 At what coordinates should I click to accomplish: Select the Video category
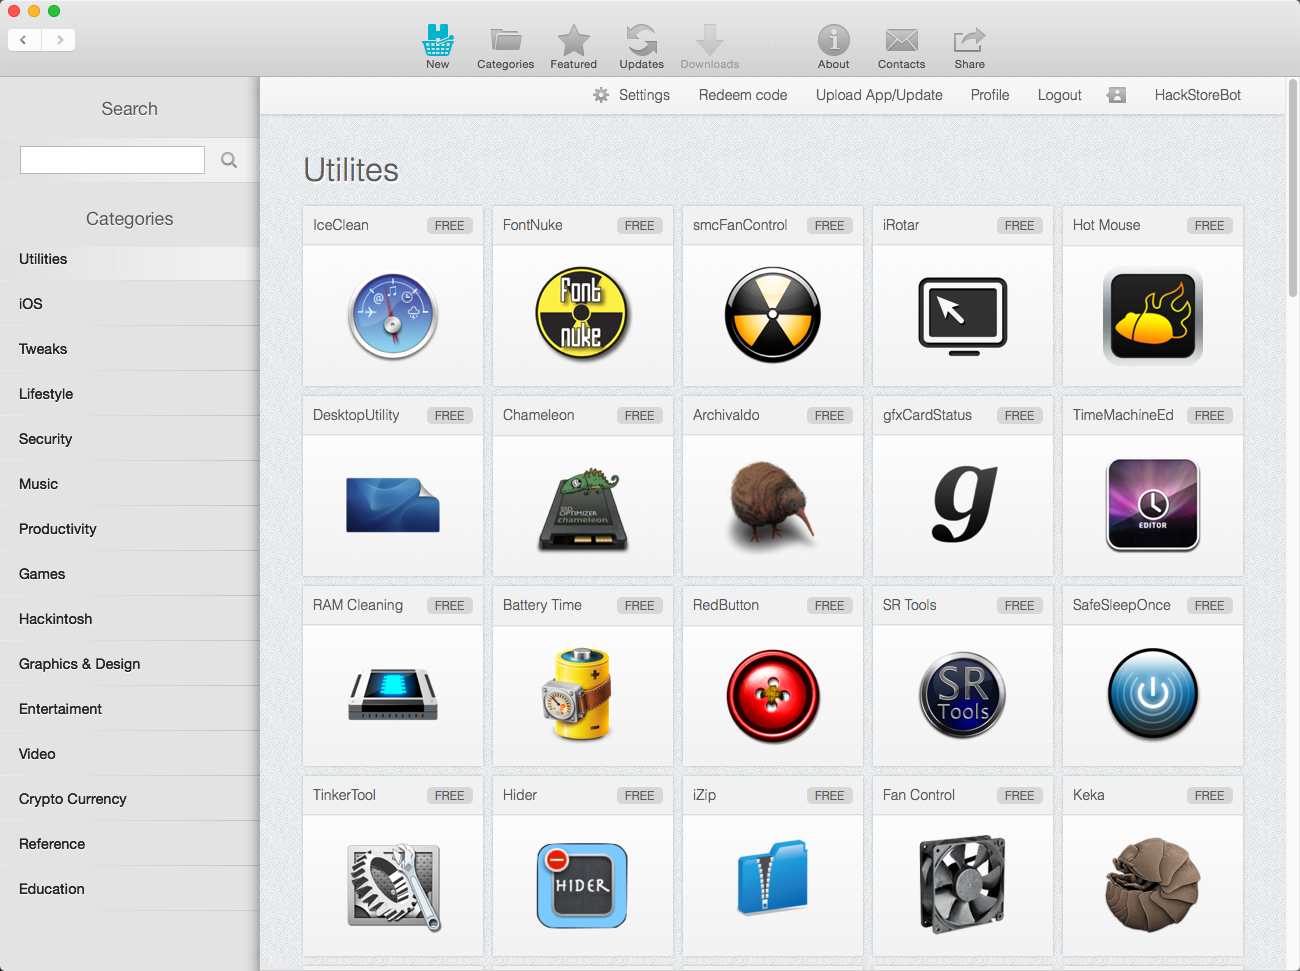[130, 754]
